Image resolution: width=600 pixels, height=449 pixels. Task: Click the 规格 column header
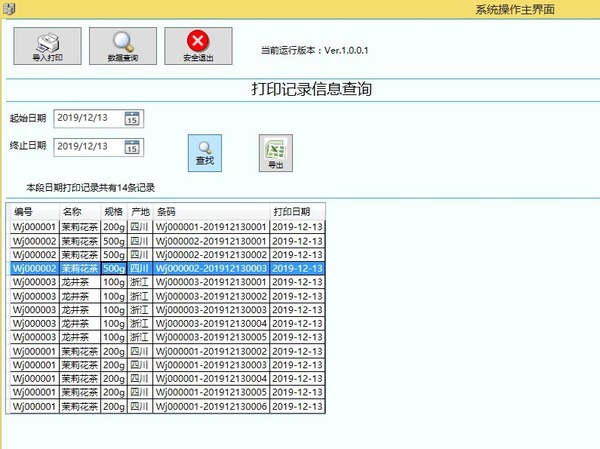point(114,212)
